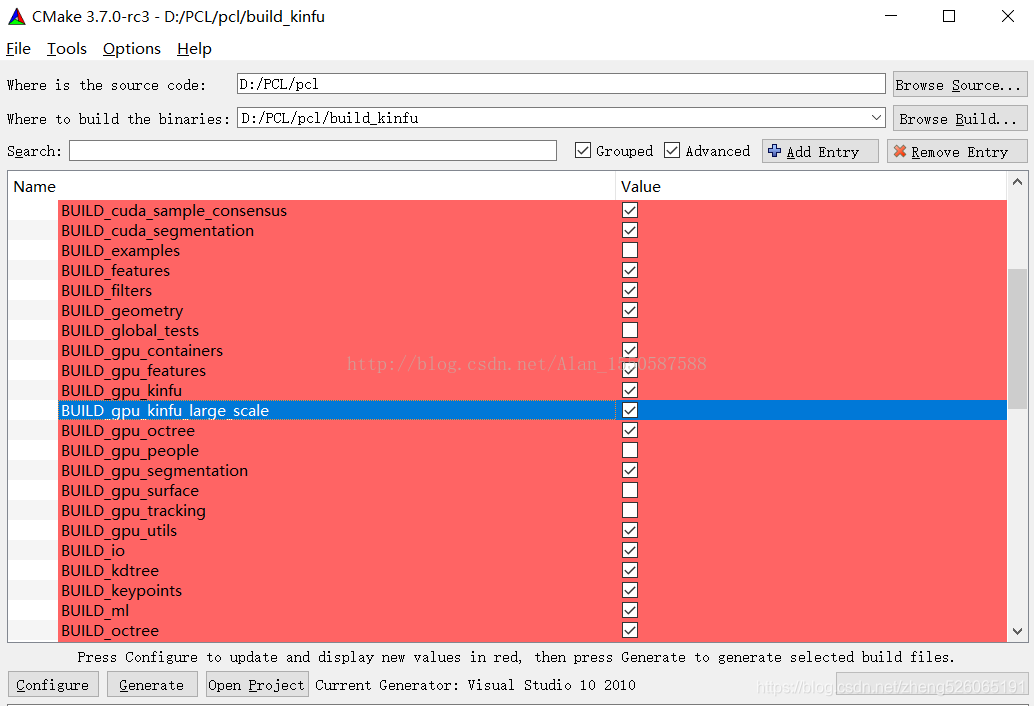
Task: Select the BUILD_gpu_people entry name
Action: click(130, 451)
